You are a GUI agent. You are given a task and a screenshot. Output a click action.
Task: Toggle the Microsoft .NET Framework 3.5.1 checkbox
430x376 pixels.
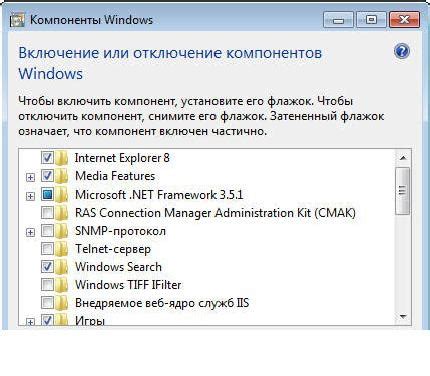click(47, 194)
